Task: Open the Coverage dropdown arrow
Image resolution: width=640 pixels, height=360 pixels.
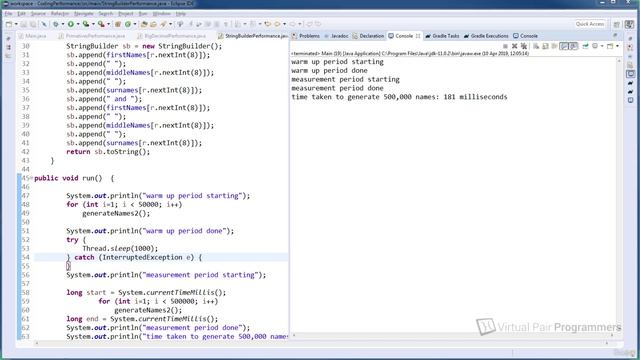Action: click(x=93, y=24)
